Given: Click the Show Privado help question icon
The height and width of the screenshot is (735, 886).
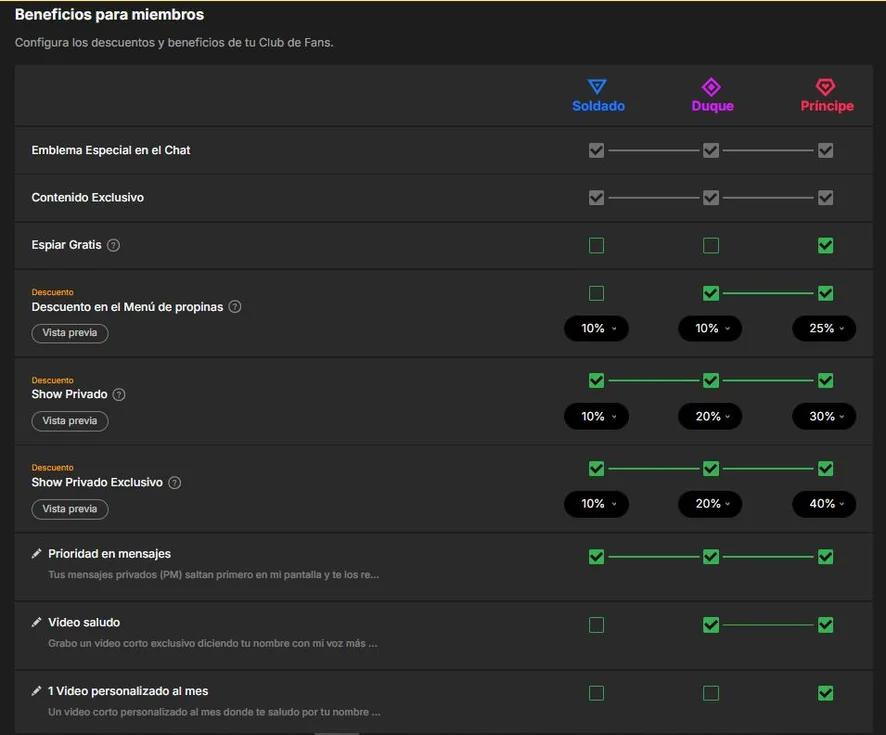Looking at the screenshot, I should pos(119,394).
